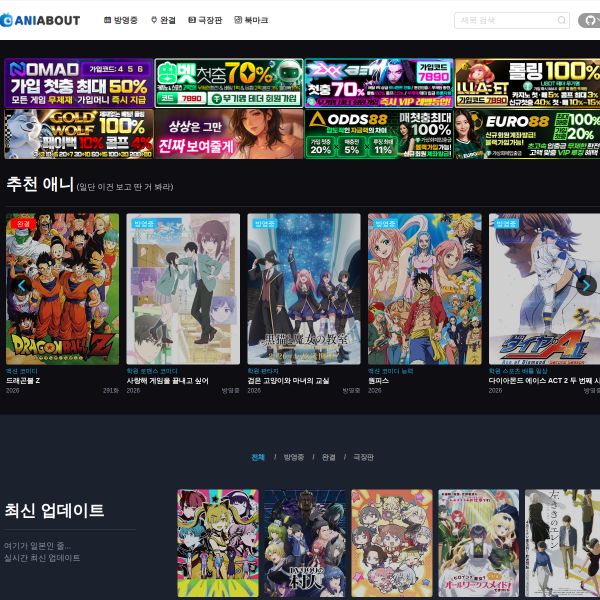The height and width of the screenshot is (600, 600).
Task: Slide carousel to previous with left arrow
Action: (21, 285)
